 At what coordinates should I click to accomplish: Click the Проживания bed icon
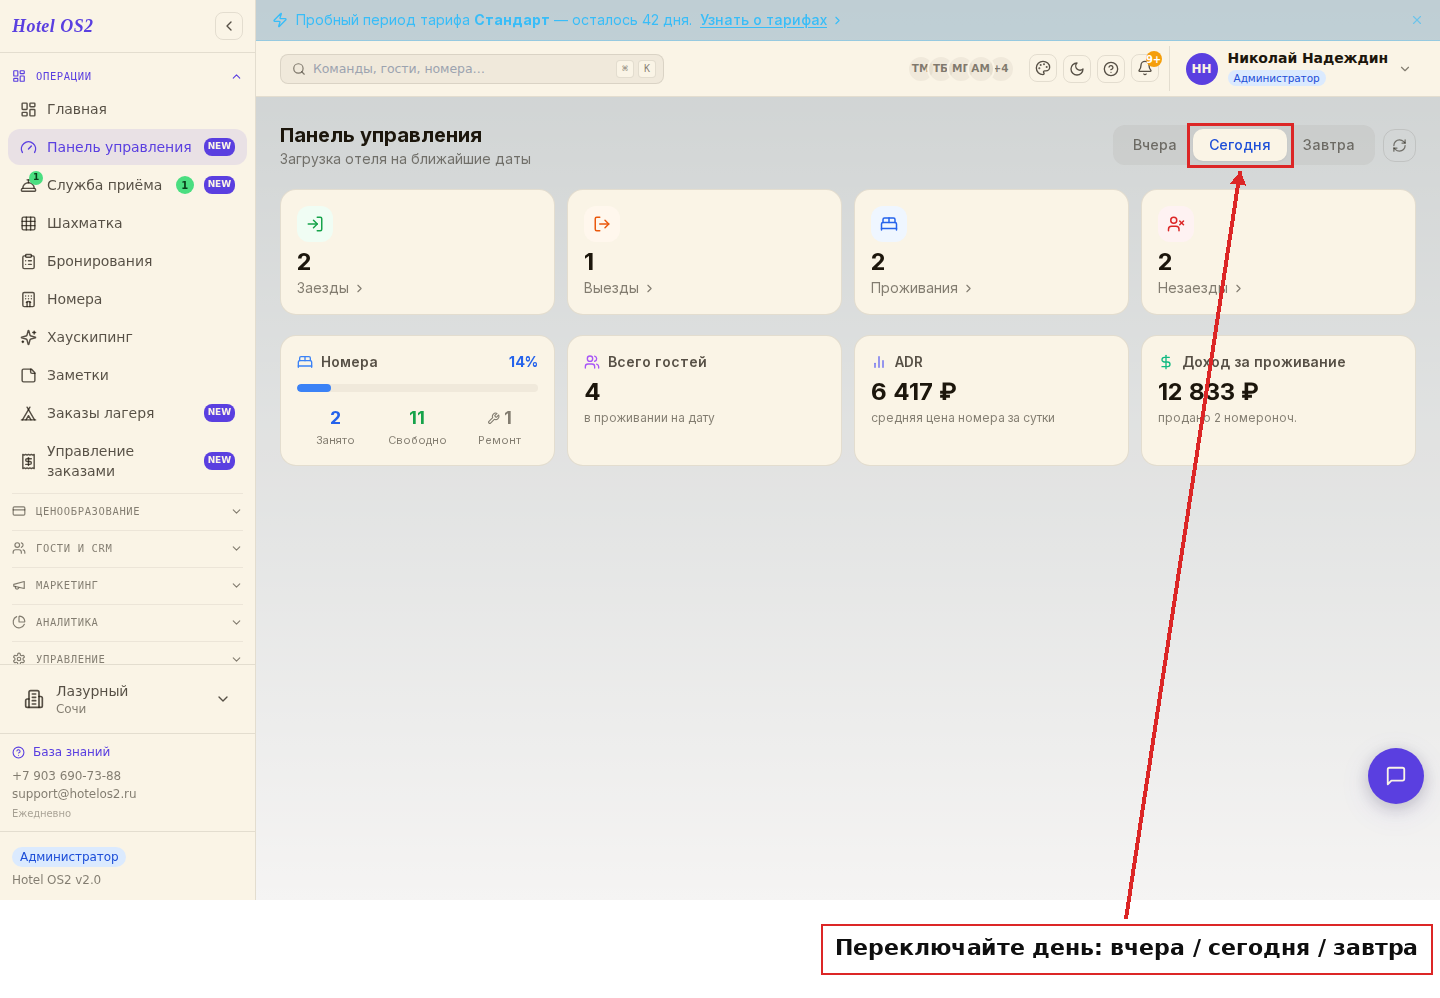889,224
